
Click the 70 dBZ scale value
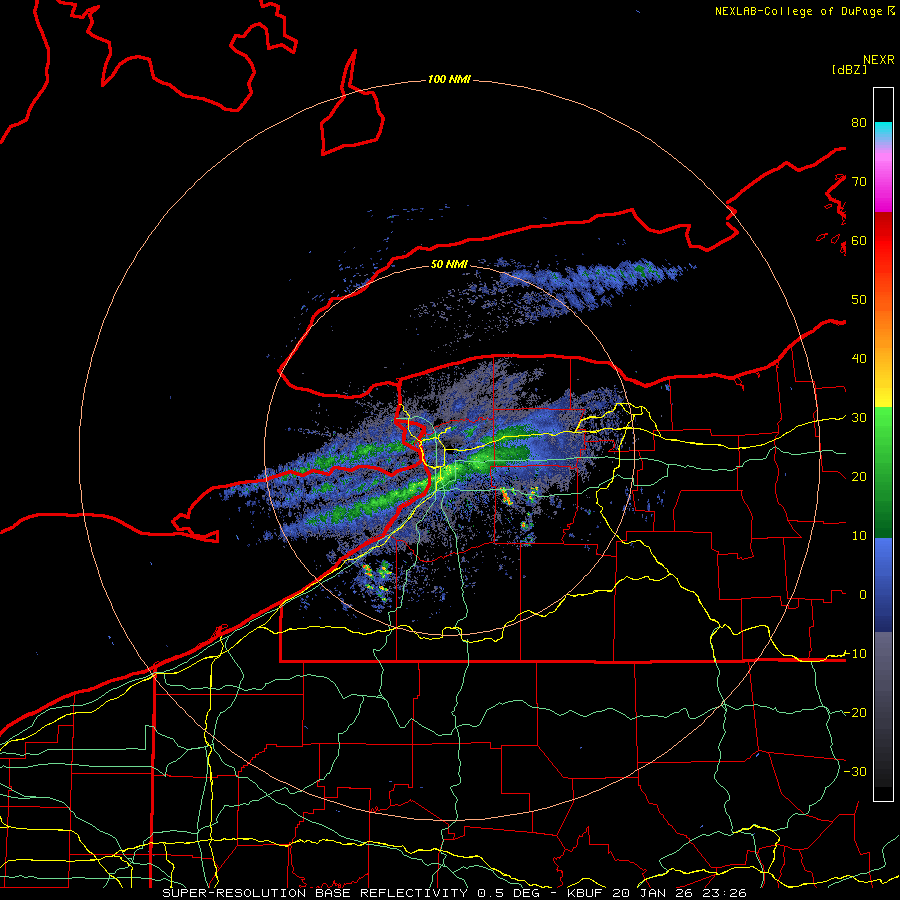pos(859,181)
